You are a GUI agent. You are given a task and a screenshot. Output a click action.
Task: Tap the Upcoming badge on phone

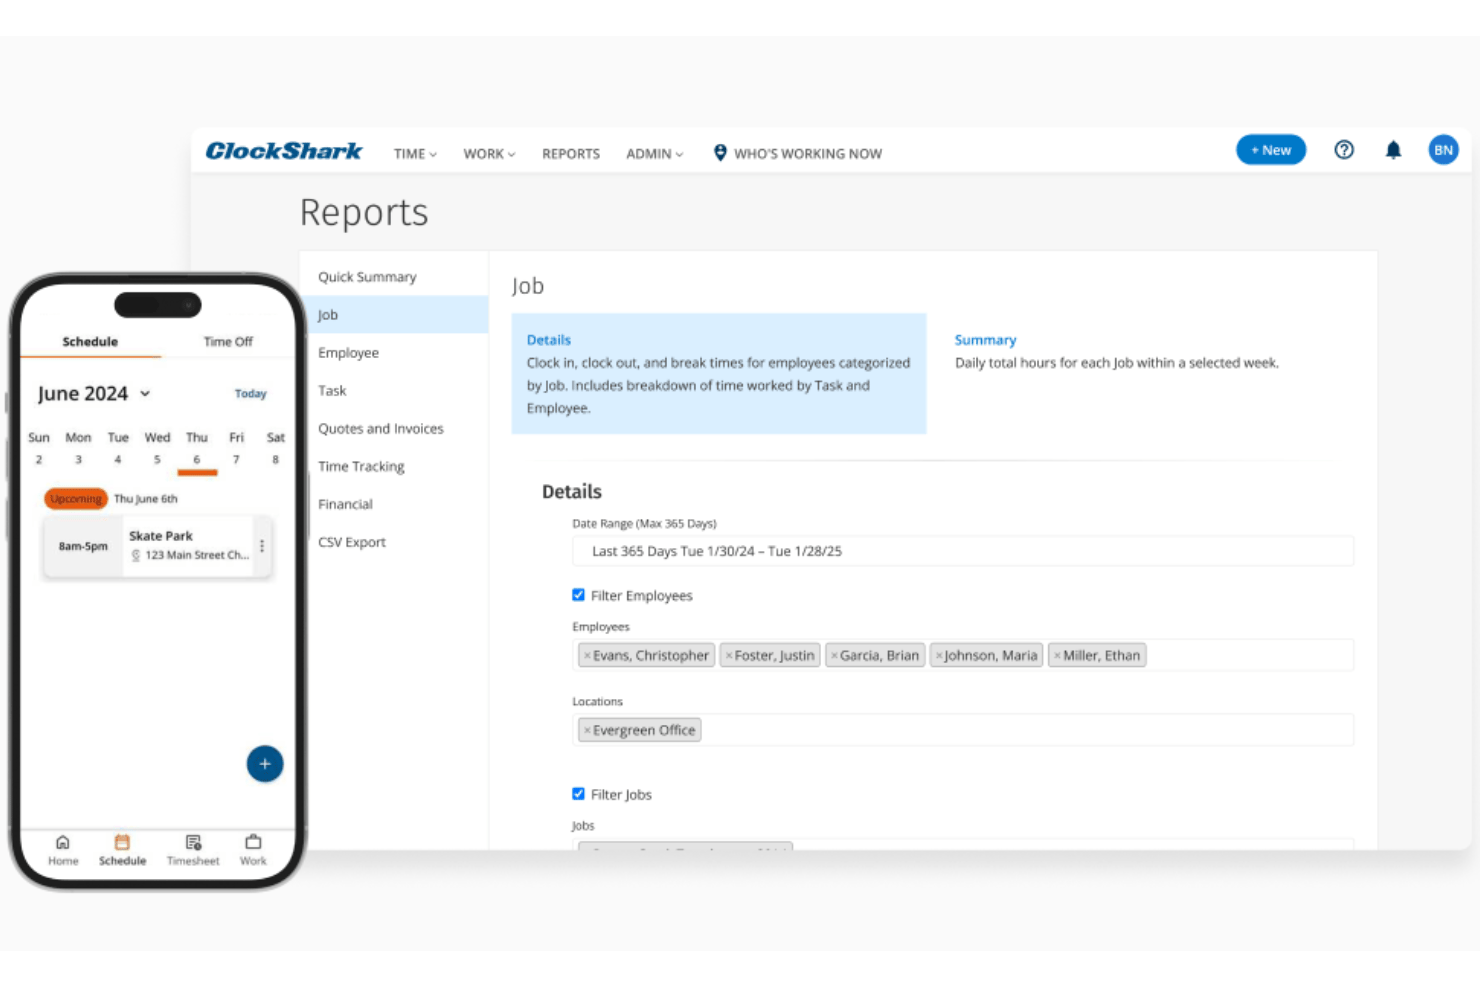tap(76, 499)
